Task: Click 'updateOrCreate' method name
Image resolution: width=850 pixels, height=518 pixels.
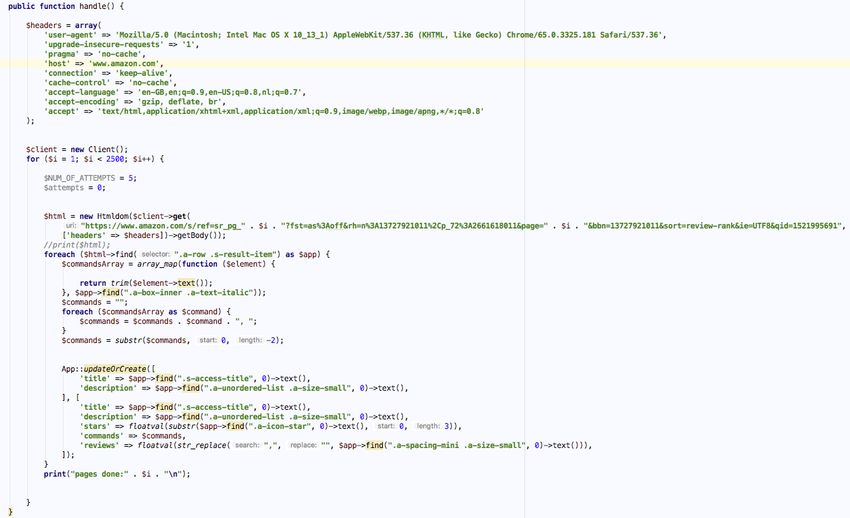Action: point(115,369)
